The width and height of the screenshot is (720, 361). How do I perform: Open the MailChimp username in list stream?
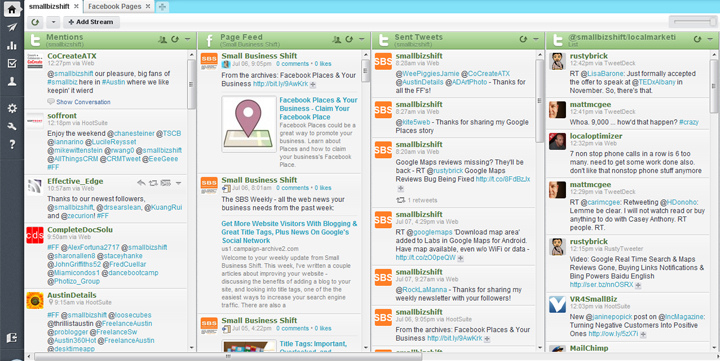(x=589, y=348)
